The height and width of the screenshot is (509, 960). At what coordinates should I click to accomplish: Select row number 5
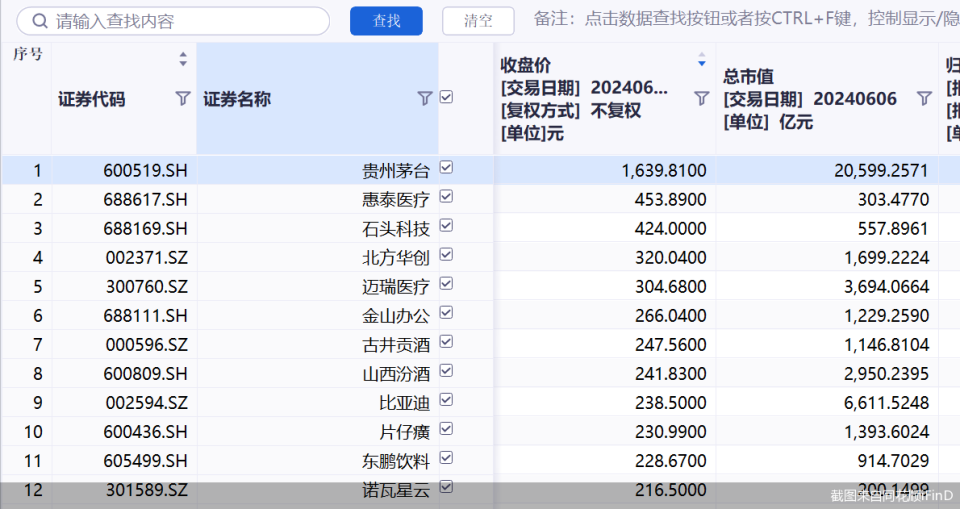click(x=27, y=287)
